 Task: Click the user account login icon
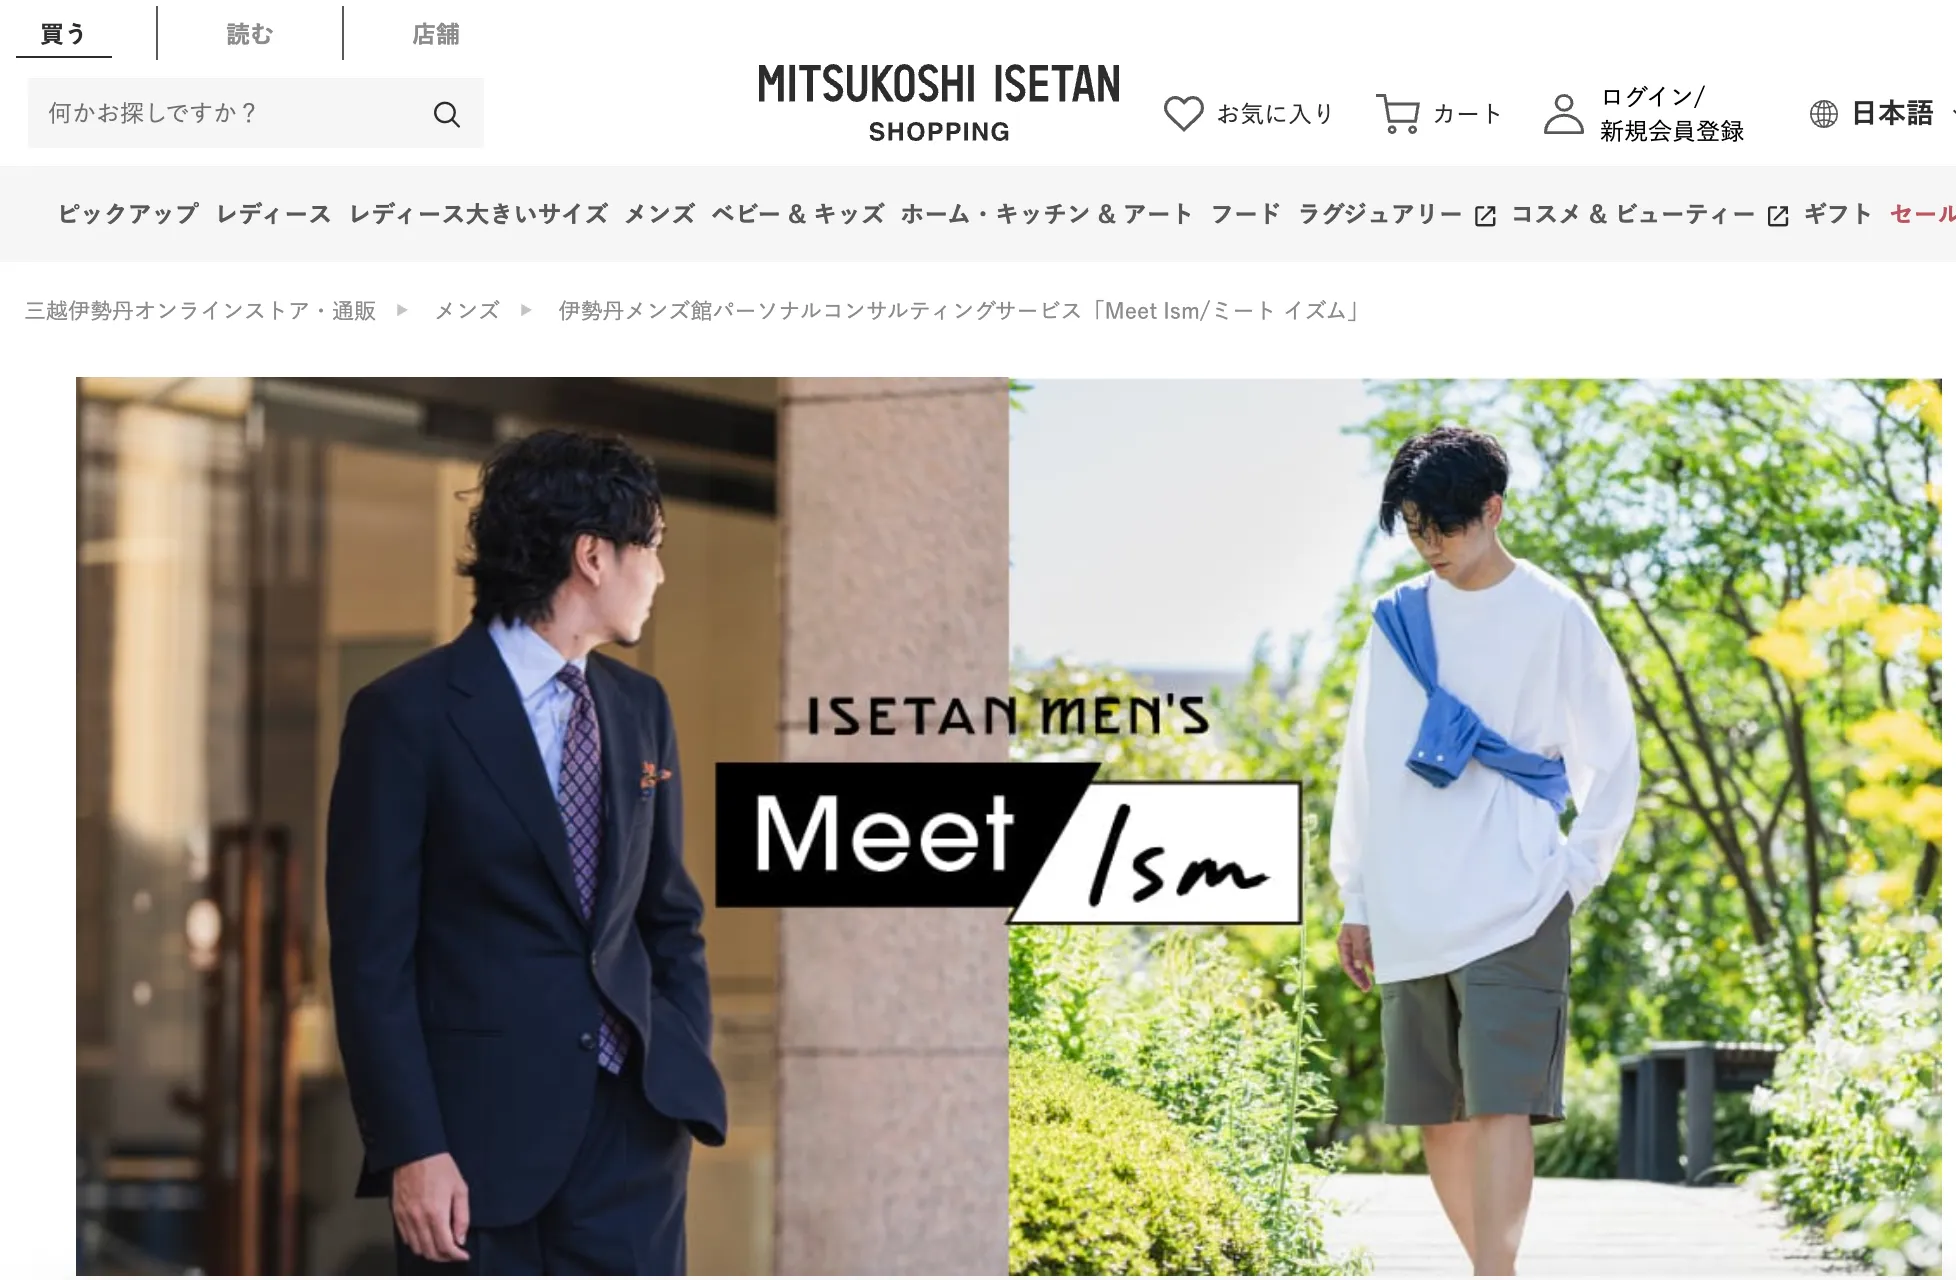(x=1564, y=113)
